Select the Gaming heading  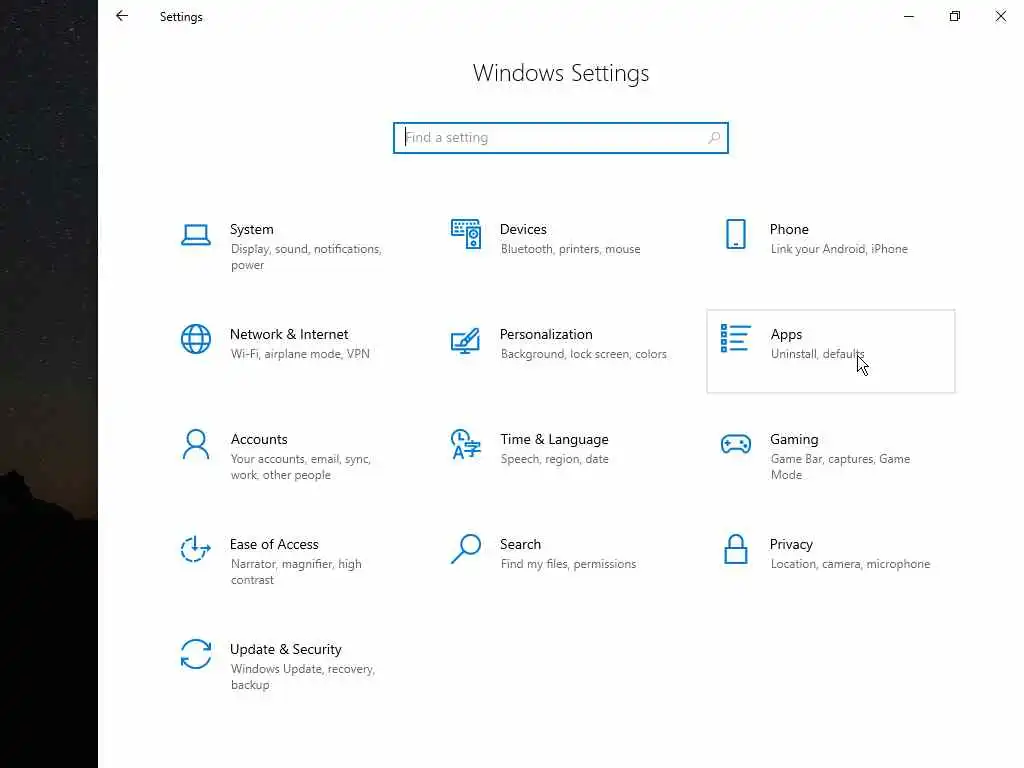[794, 440]
